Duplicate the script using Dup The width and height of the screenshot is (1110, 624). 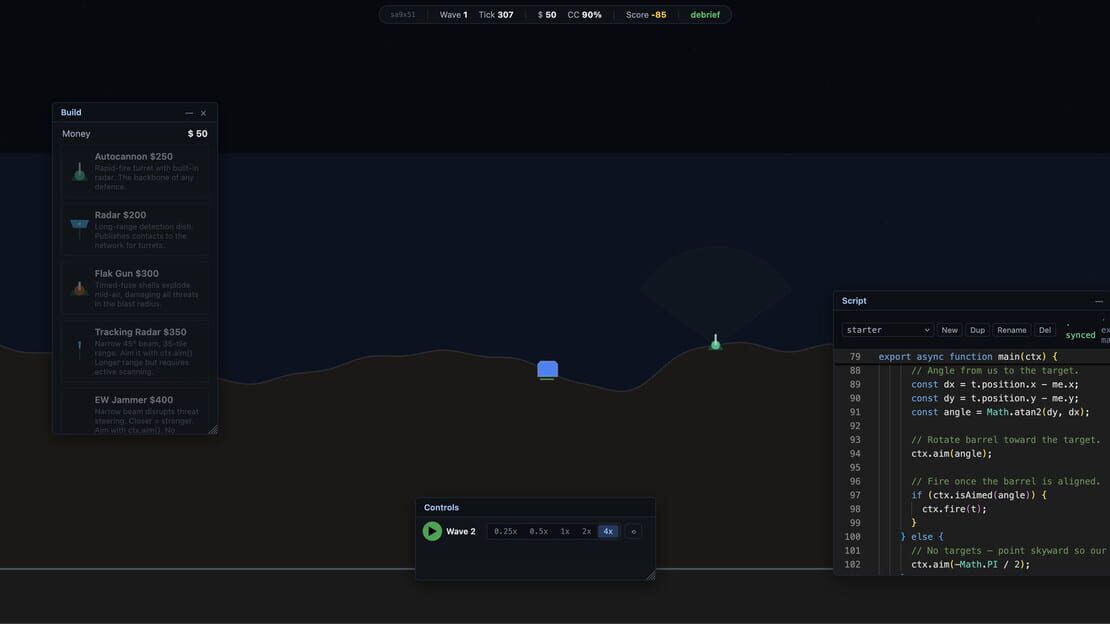pos(978,330)
